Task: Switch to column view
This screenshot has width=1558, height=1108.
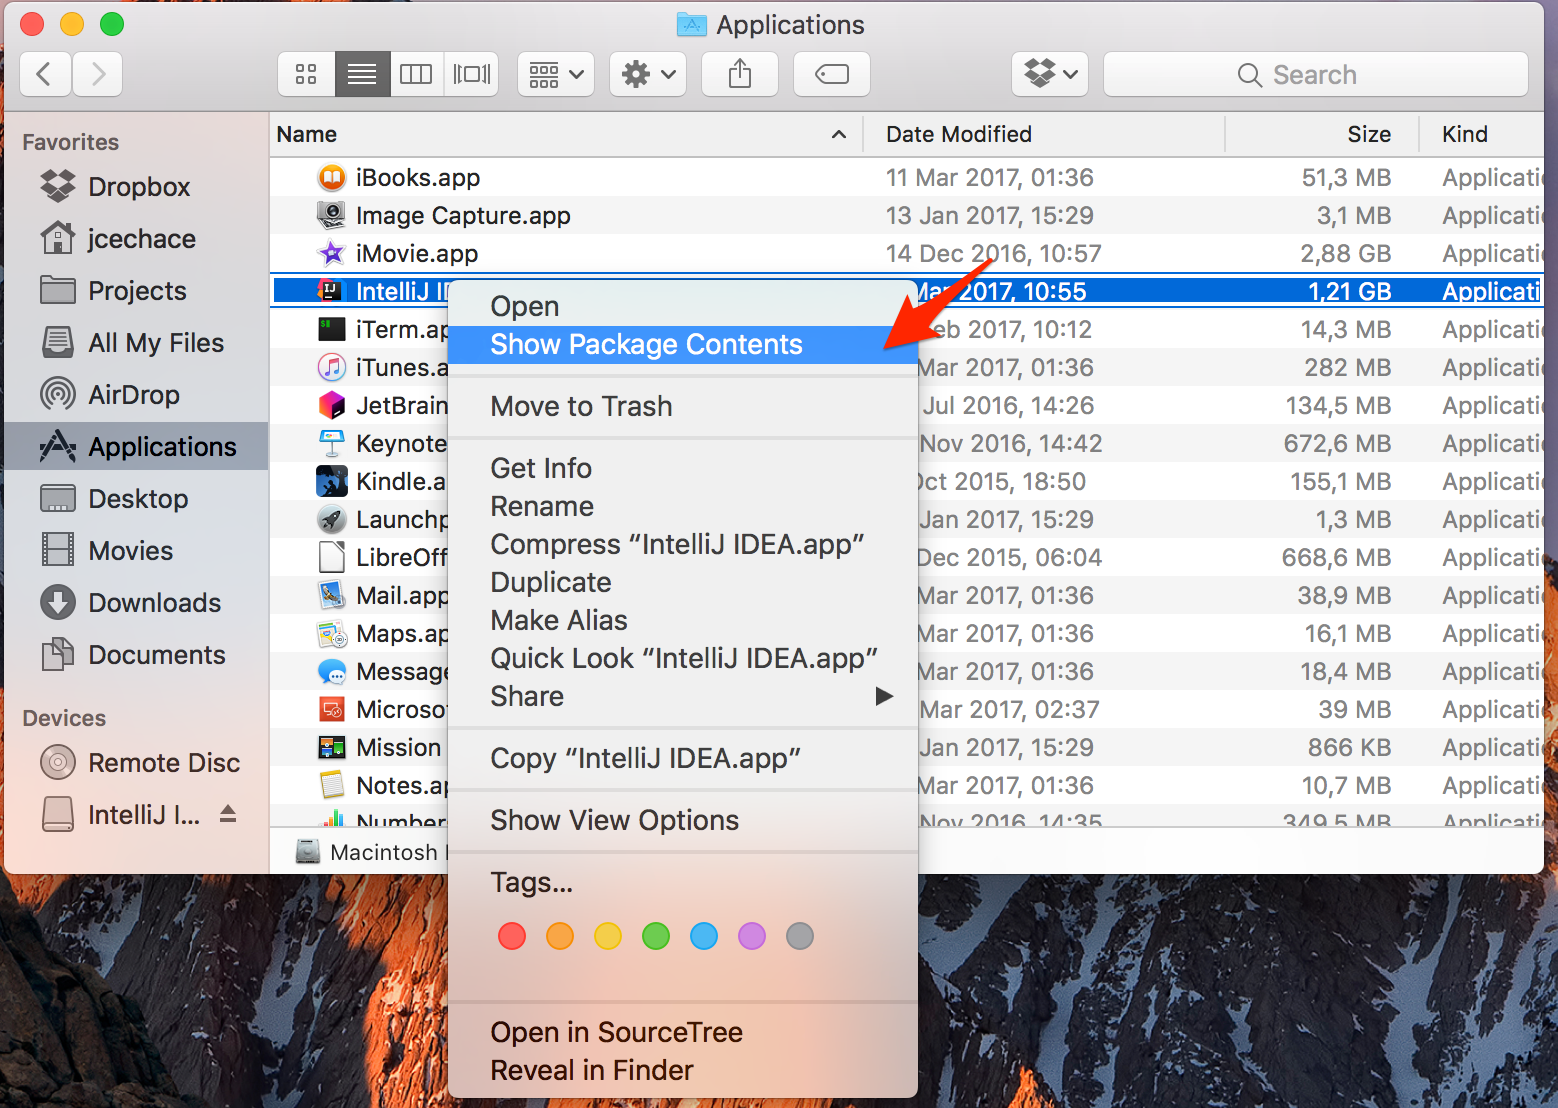Action: pyautogui.click(x=416, y=74)
